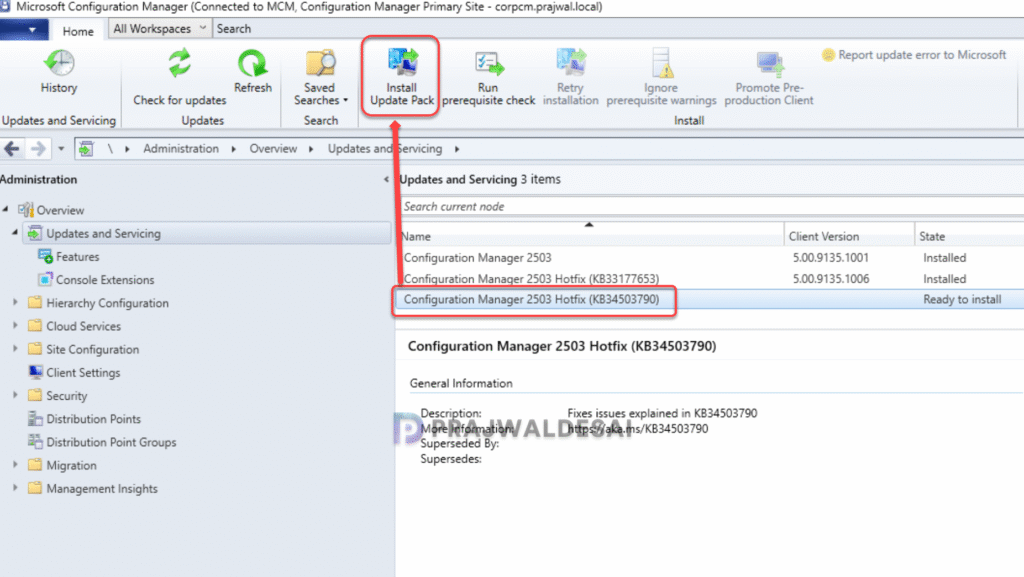Viewport: 1024px width, 577px height.
Task: Open the History ribbon button
Action: pos(59,72)
